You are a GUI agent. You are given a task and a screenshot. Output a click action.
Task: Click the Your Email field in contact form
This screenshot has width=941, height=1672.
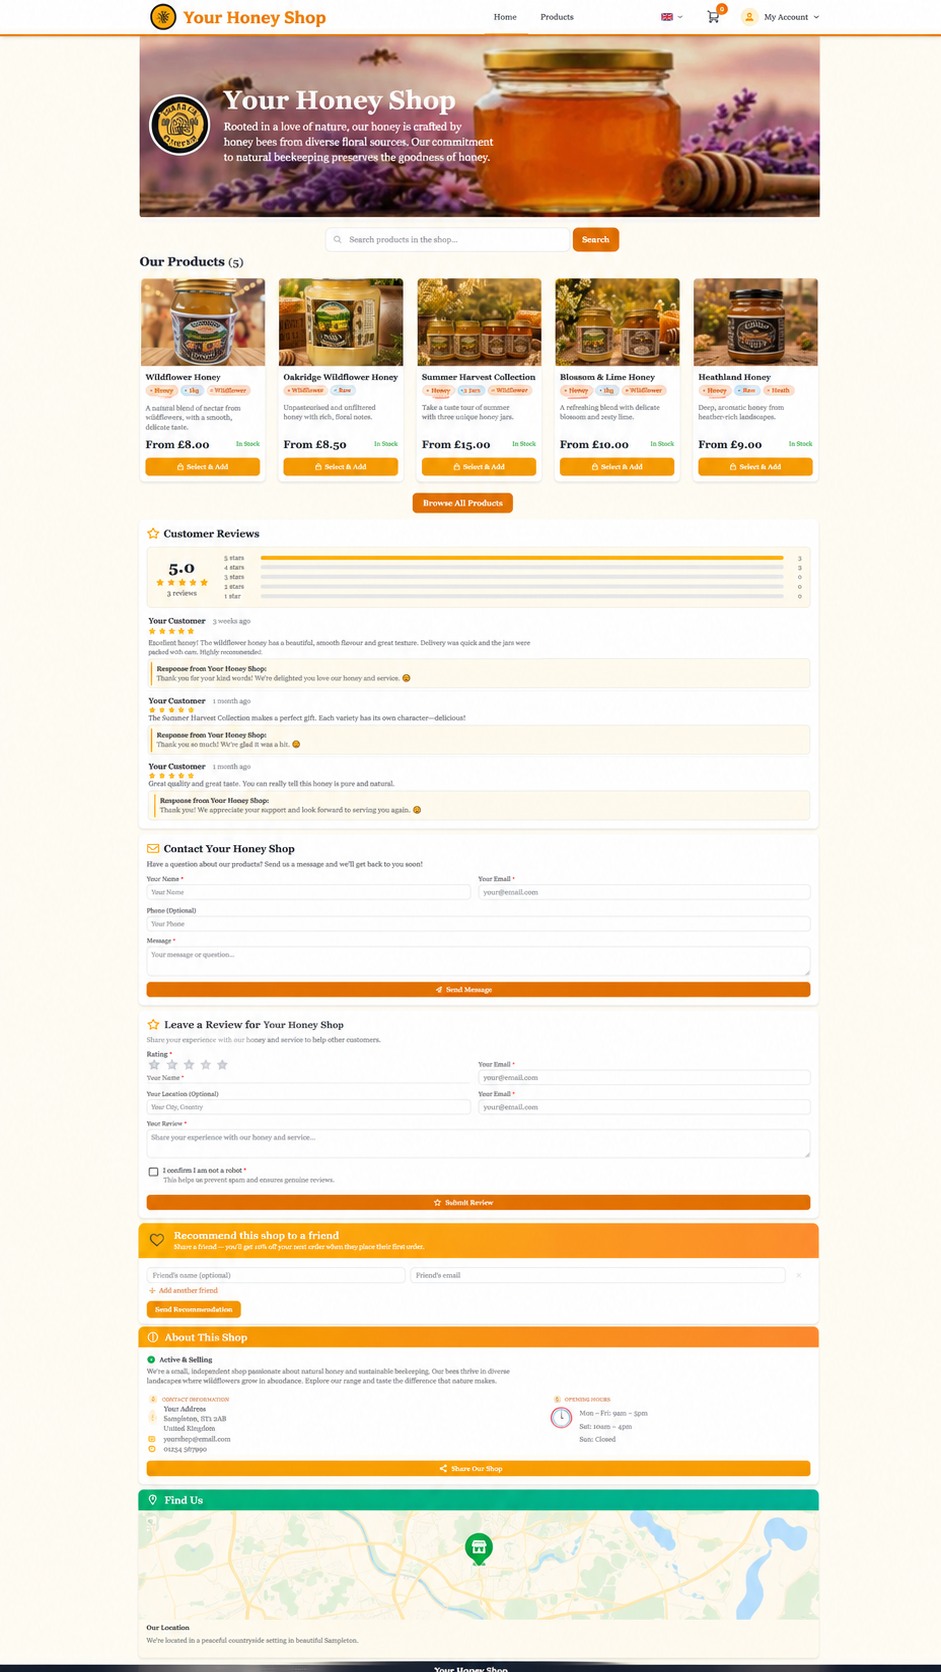point(644,892)
